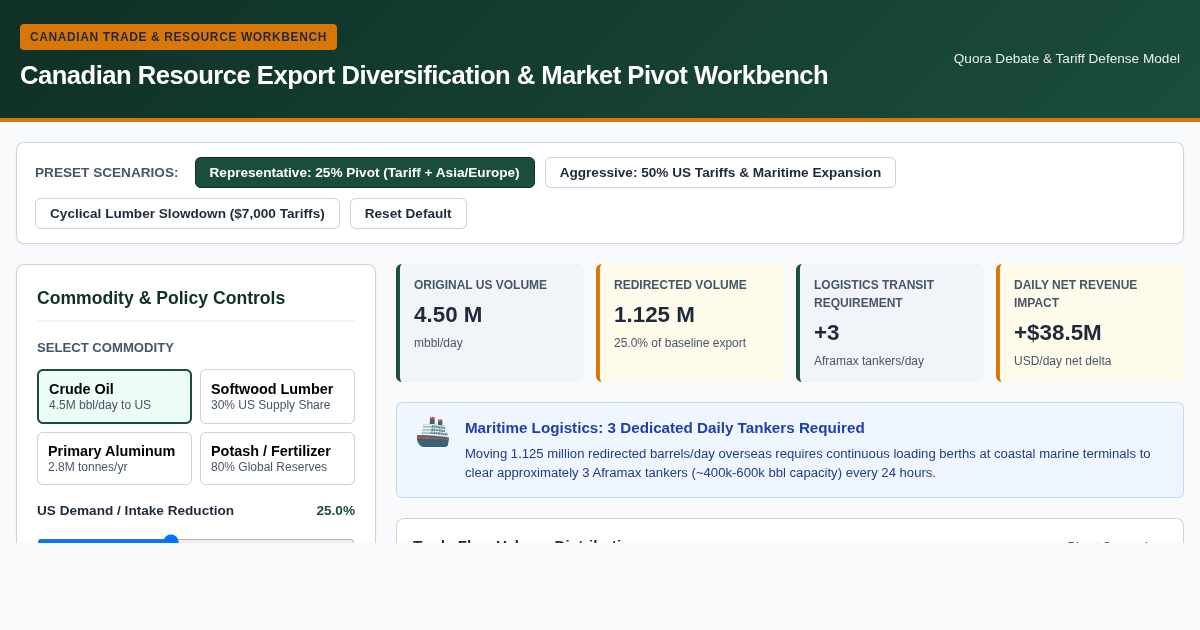Click the SELECT COMMODITY label
The width and height of the screenshot is (1200, 630).
click(105, 348)
